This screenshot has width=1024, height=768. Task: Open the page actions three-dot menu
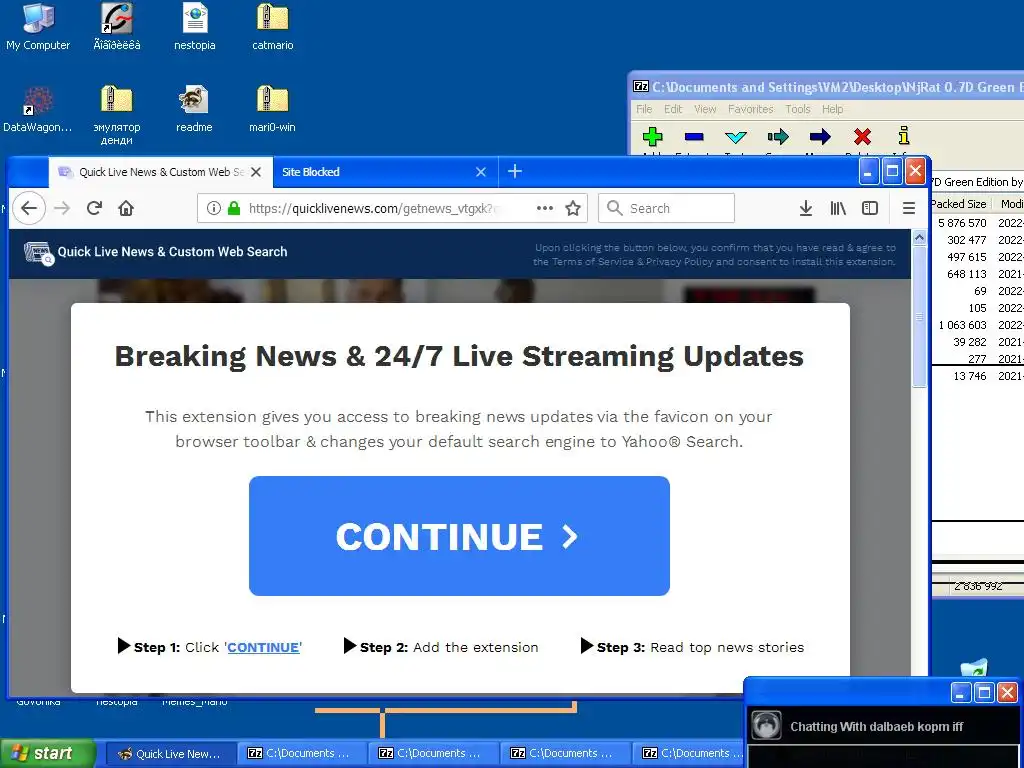click(545, 208)
